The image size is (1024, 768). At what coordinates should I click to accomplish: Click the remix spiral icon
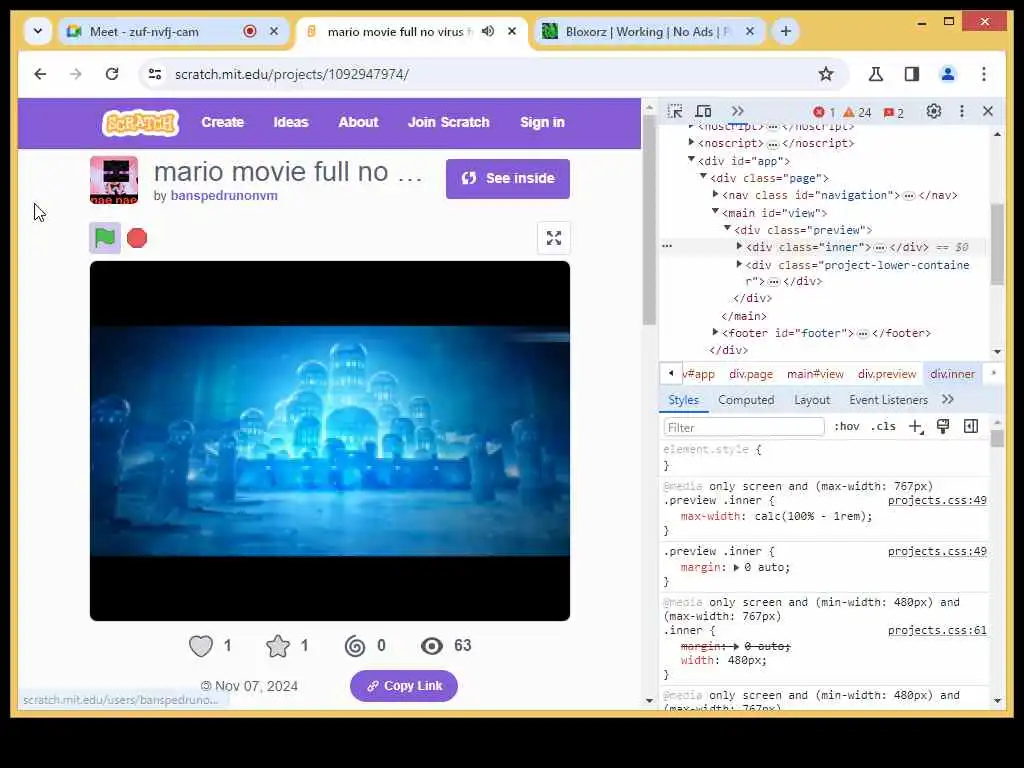click(355, 646)
